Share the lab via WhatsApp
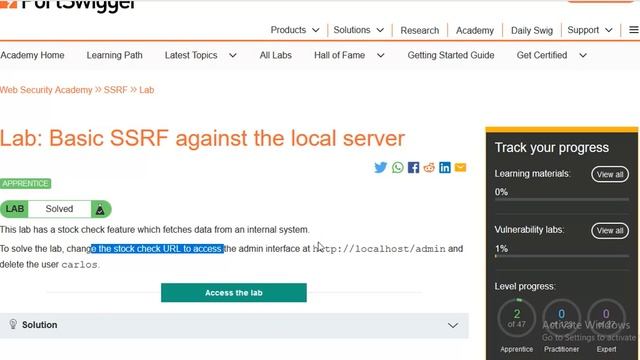Image resolution: width=640 pixels, height=360 pixels. [398, 167]
